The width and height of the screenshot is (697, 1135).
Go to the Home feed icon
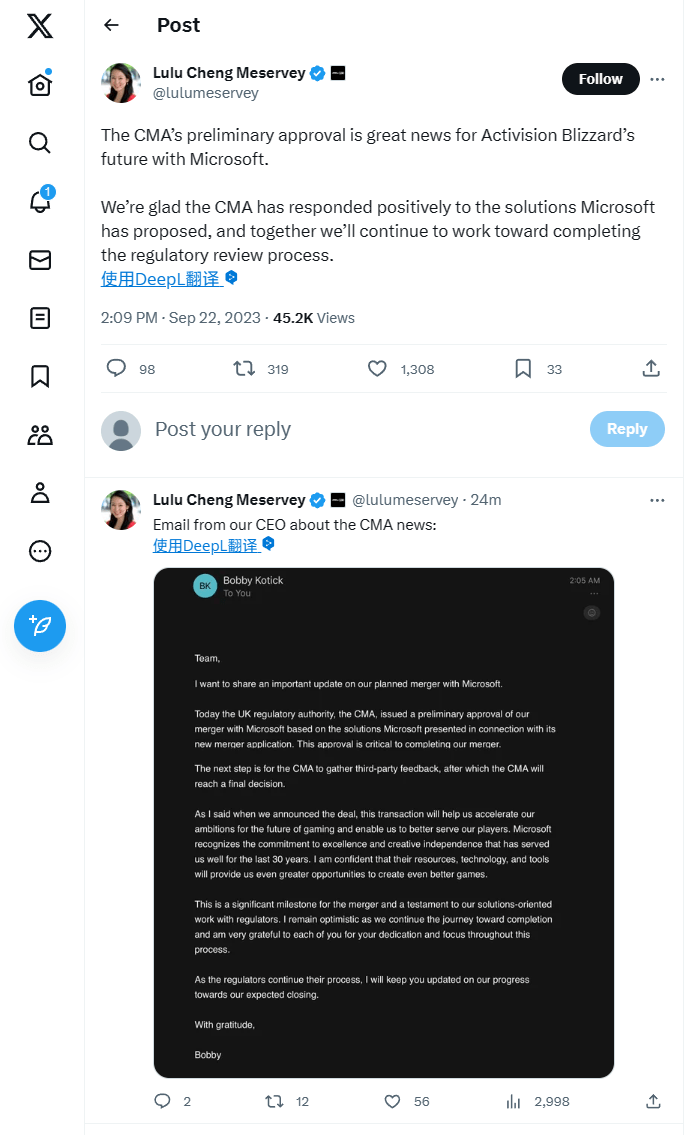[x=40, y=85]
